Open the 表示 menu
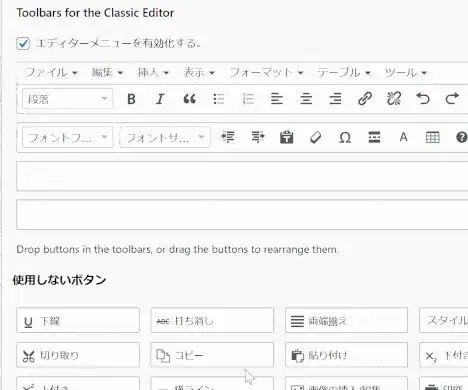 pos(199,72)
